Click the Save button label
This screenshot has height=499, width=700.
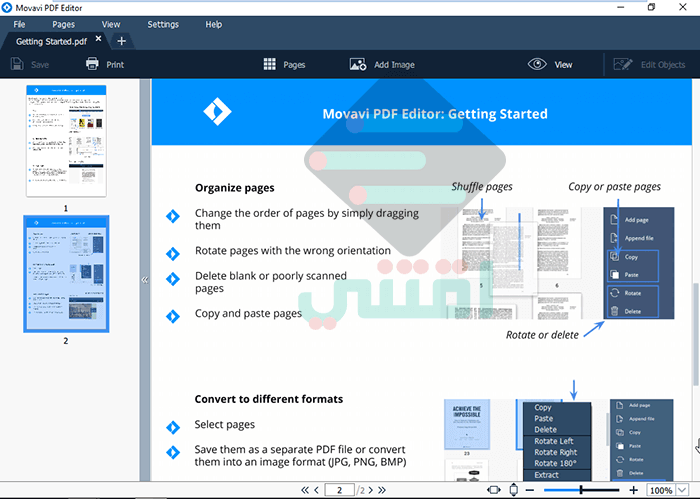click(40, 65)
